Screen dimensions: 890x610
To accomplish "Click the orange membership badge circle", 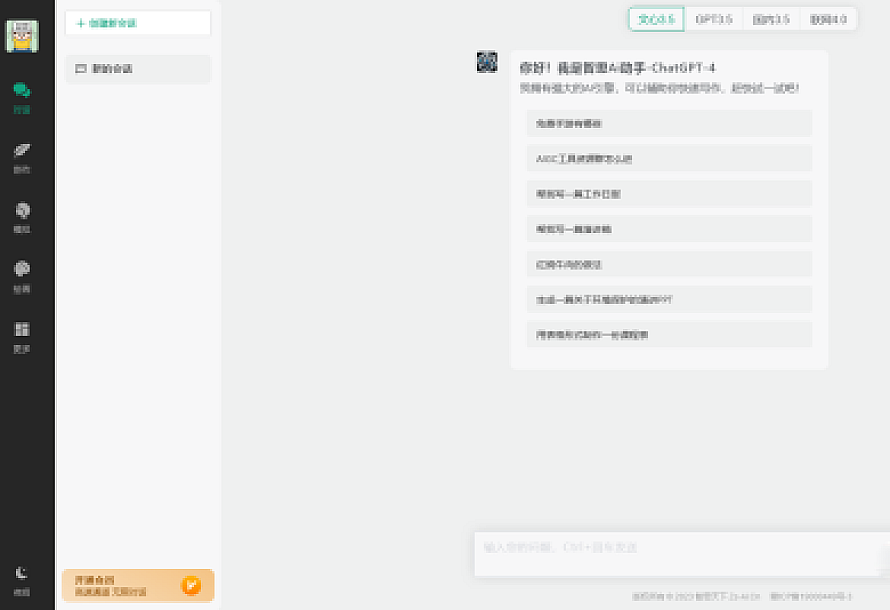I will tap(192, 586).
